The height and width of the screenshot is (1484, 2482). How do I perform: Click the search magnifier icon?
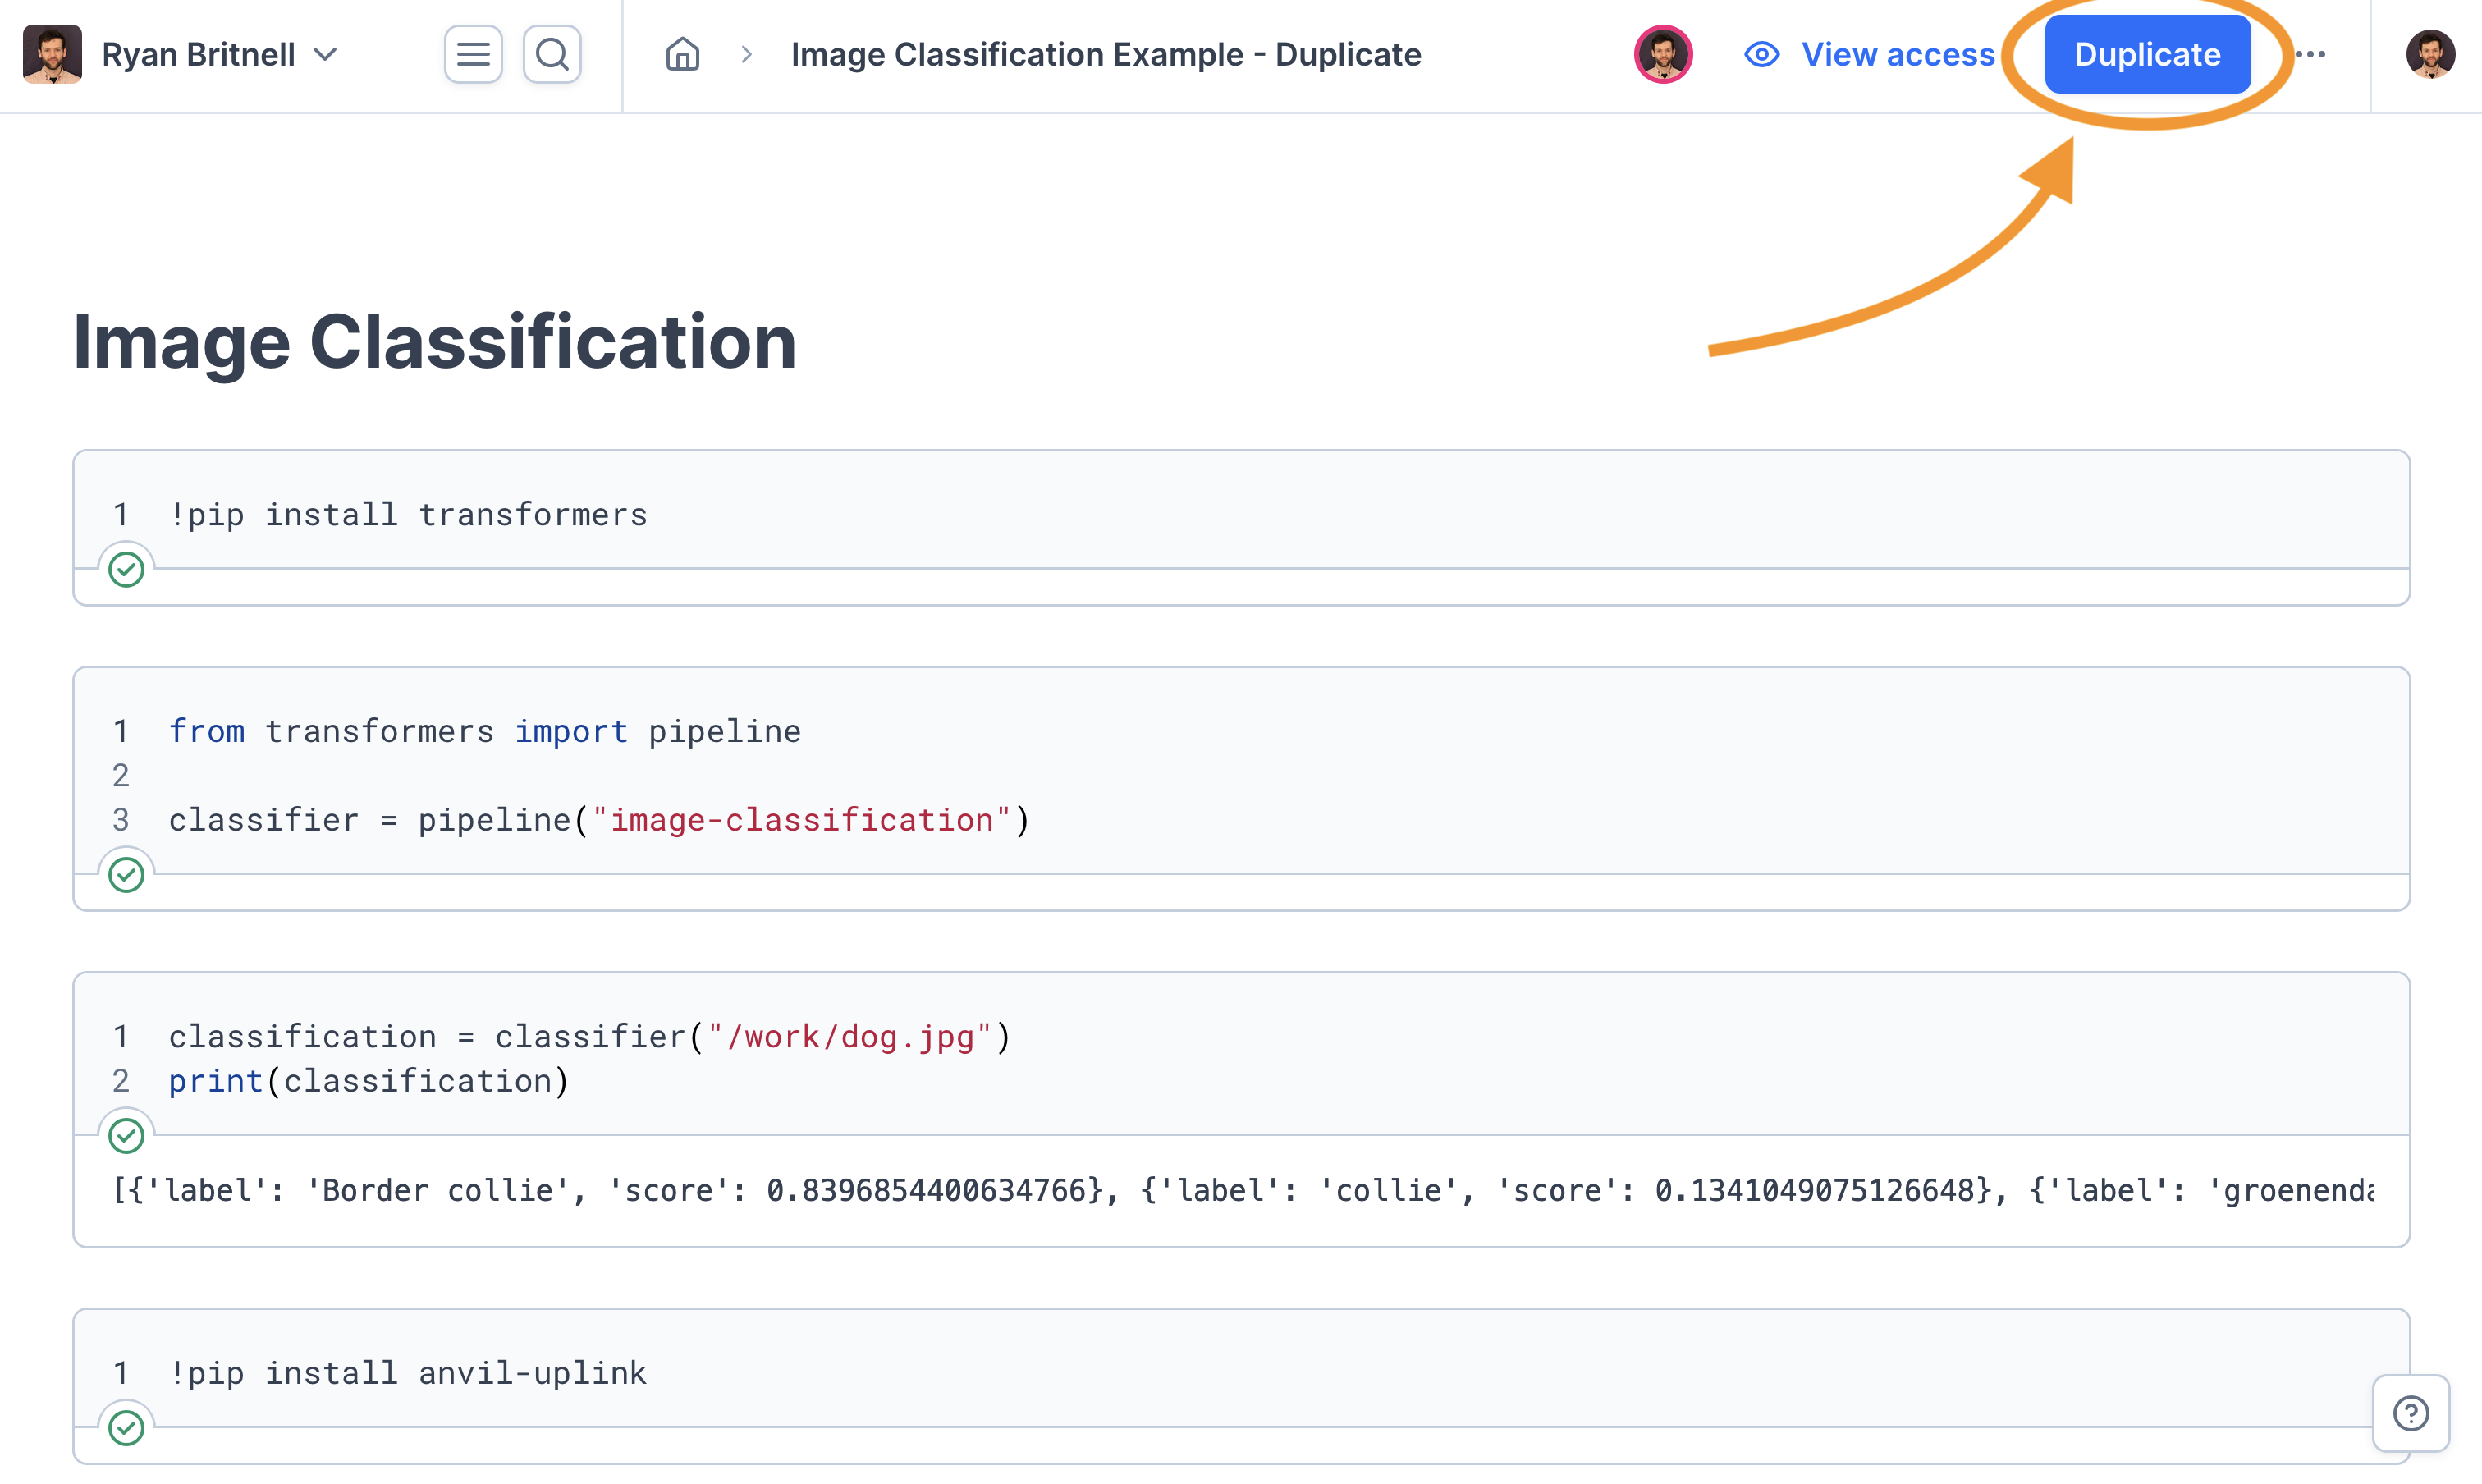[552, 54]
